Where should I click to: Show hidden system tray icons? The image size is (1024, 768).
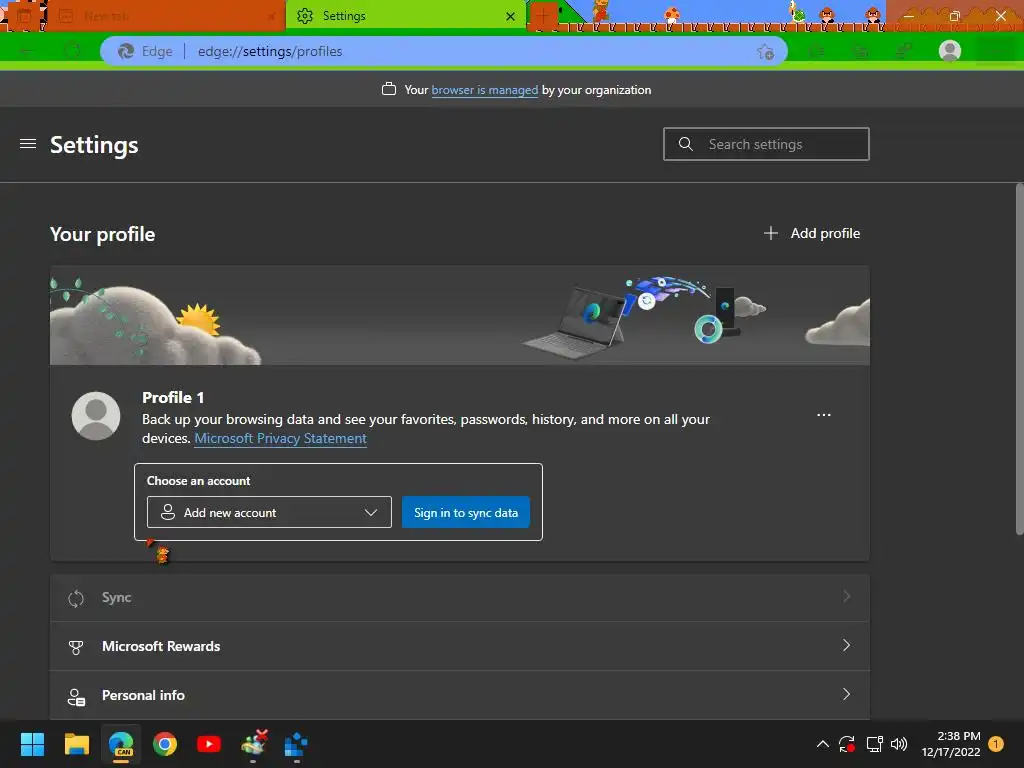pos(823,744)
